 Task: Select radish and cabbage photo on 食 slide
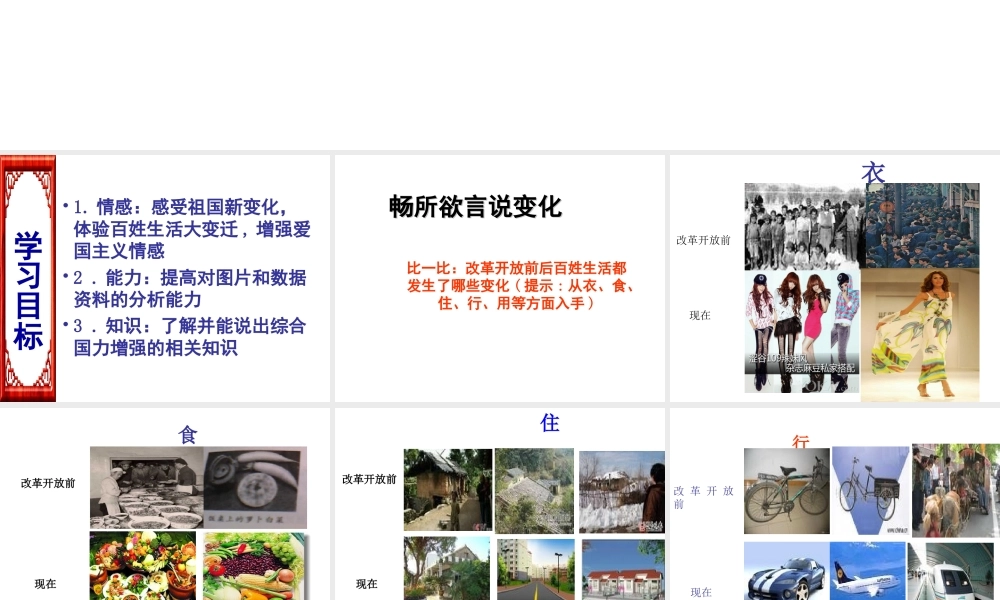255,488
